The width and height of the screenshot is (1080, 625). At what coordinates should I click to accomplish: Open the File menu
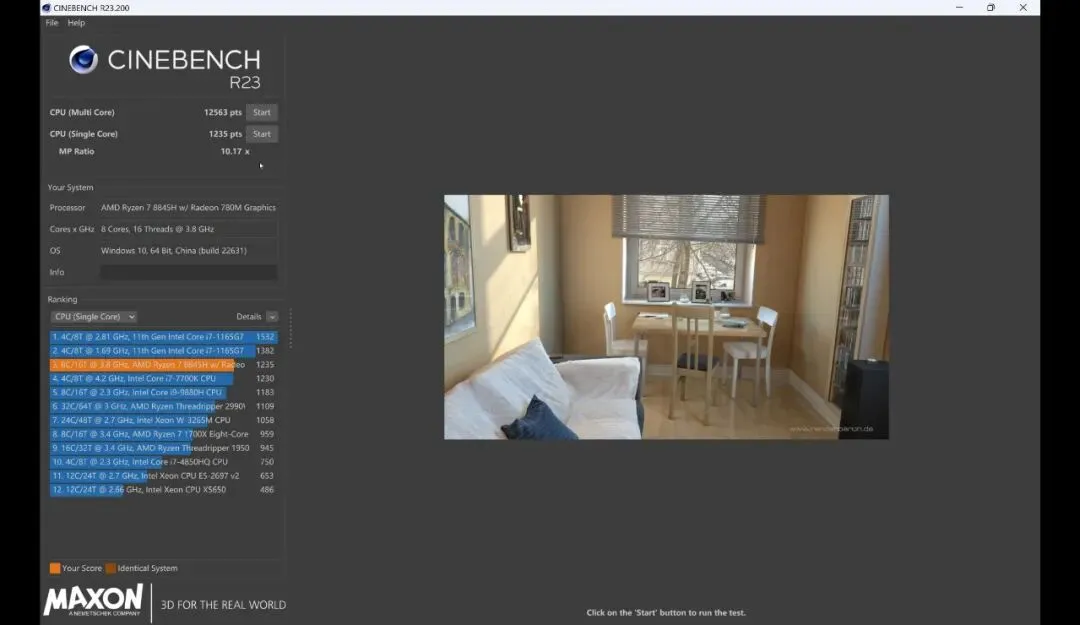click(52, 23)
